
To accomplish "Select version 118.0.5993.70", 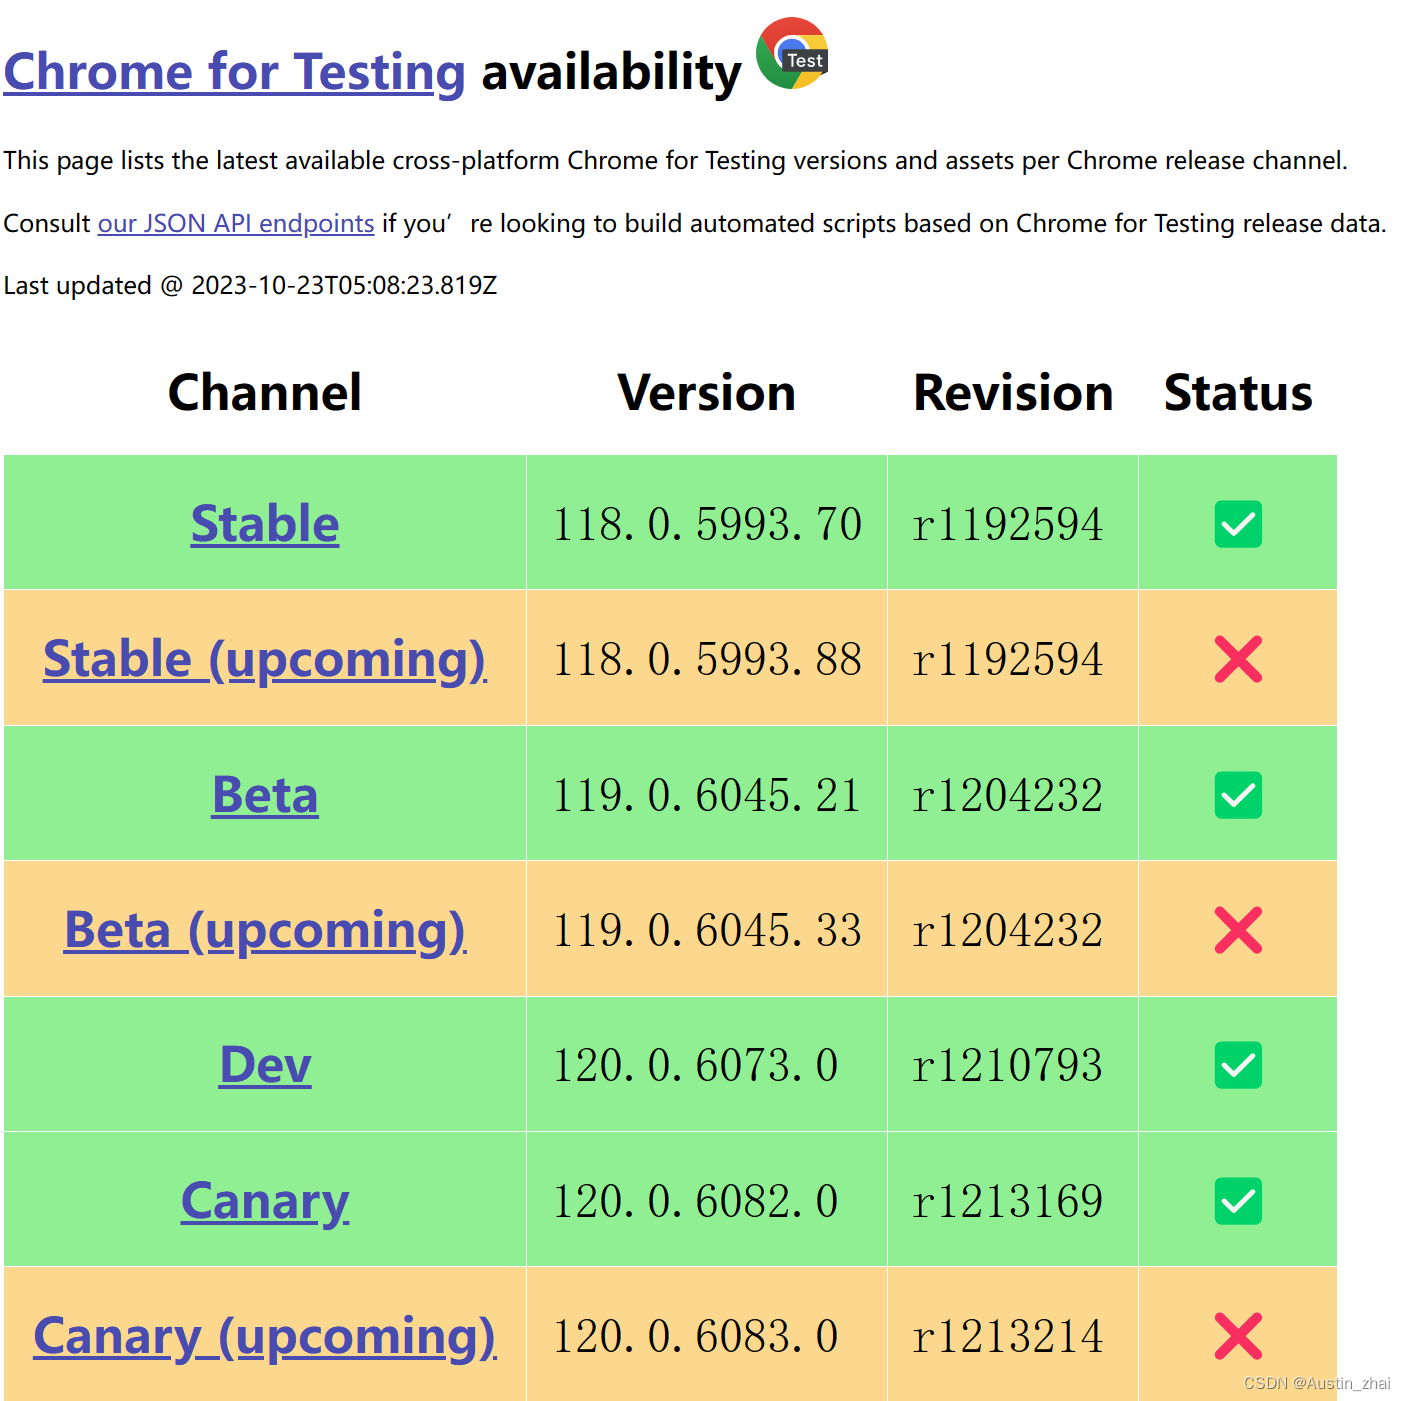I will pyautogui.click(x=707, y=524).
